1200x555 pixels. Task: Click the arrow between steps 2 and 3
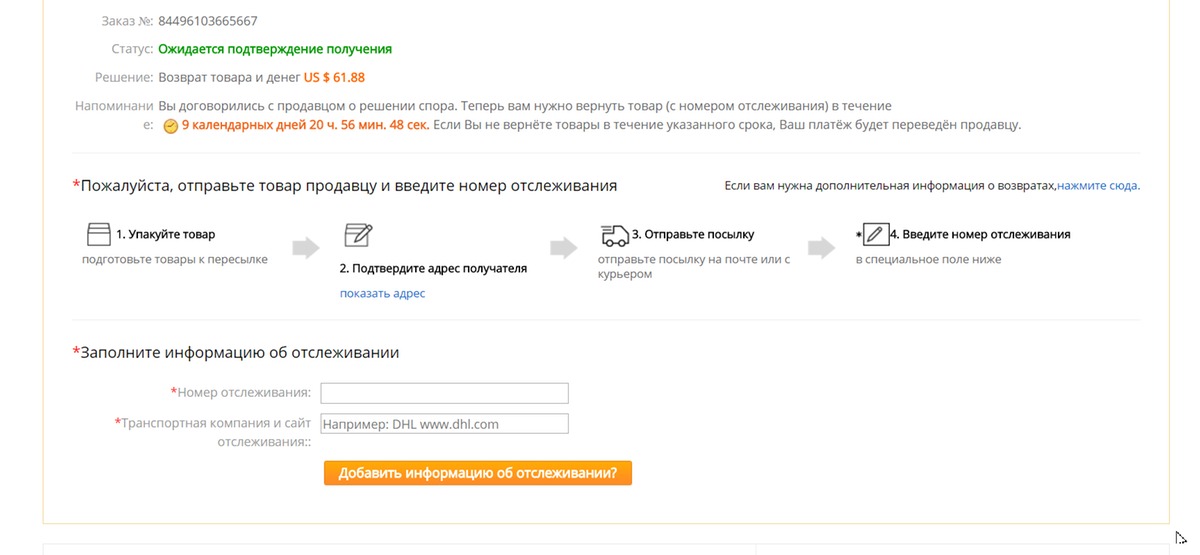(564, 248)
